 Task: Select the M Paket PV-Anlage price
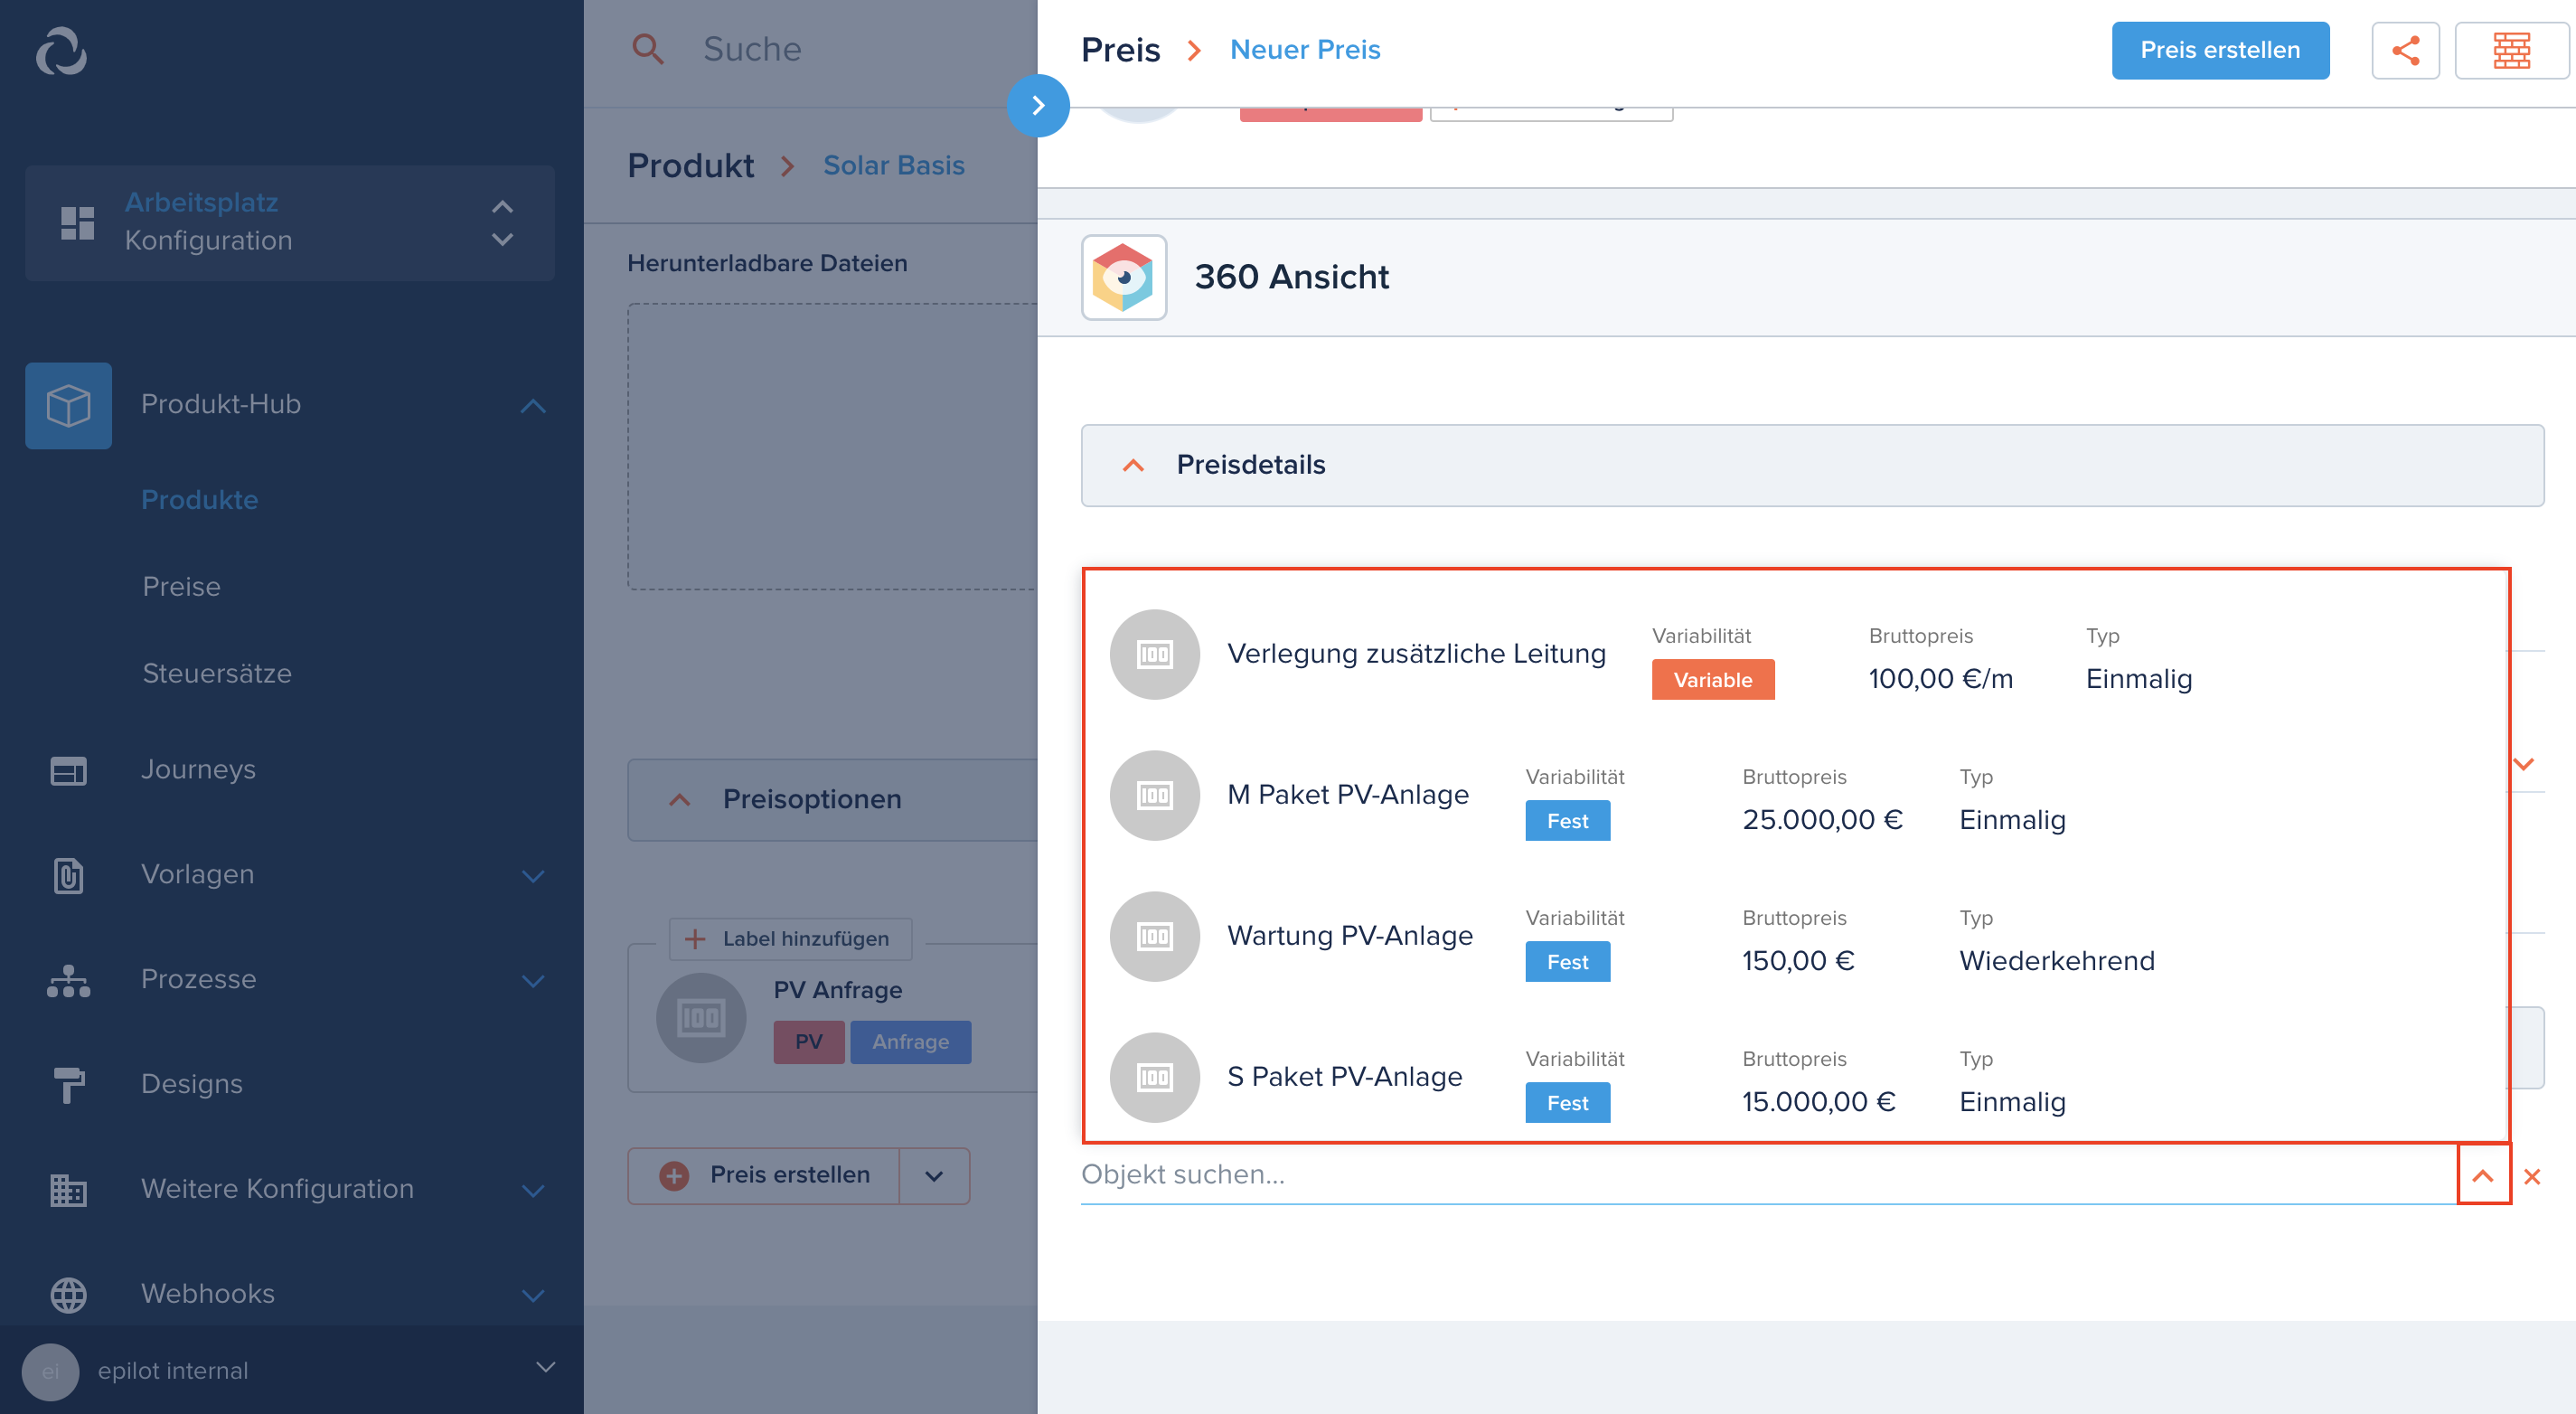click(x=1796, y=795)
